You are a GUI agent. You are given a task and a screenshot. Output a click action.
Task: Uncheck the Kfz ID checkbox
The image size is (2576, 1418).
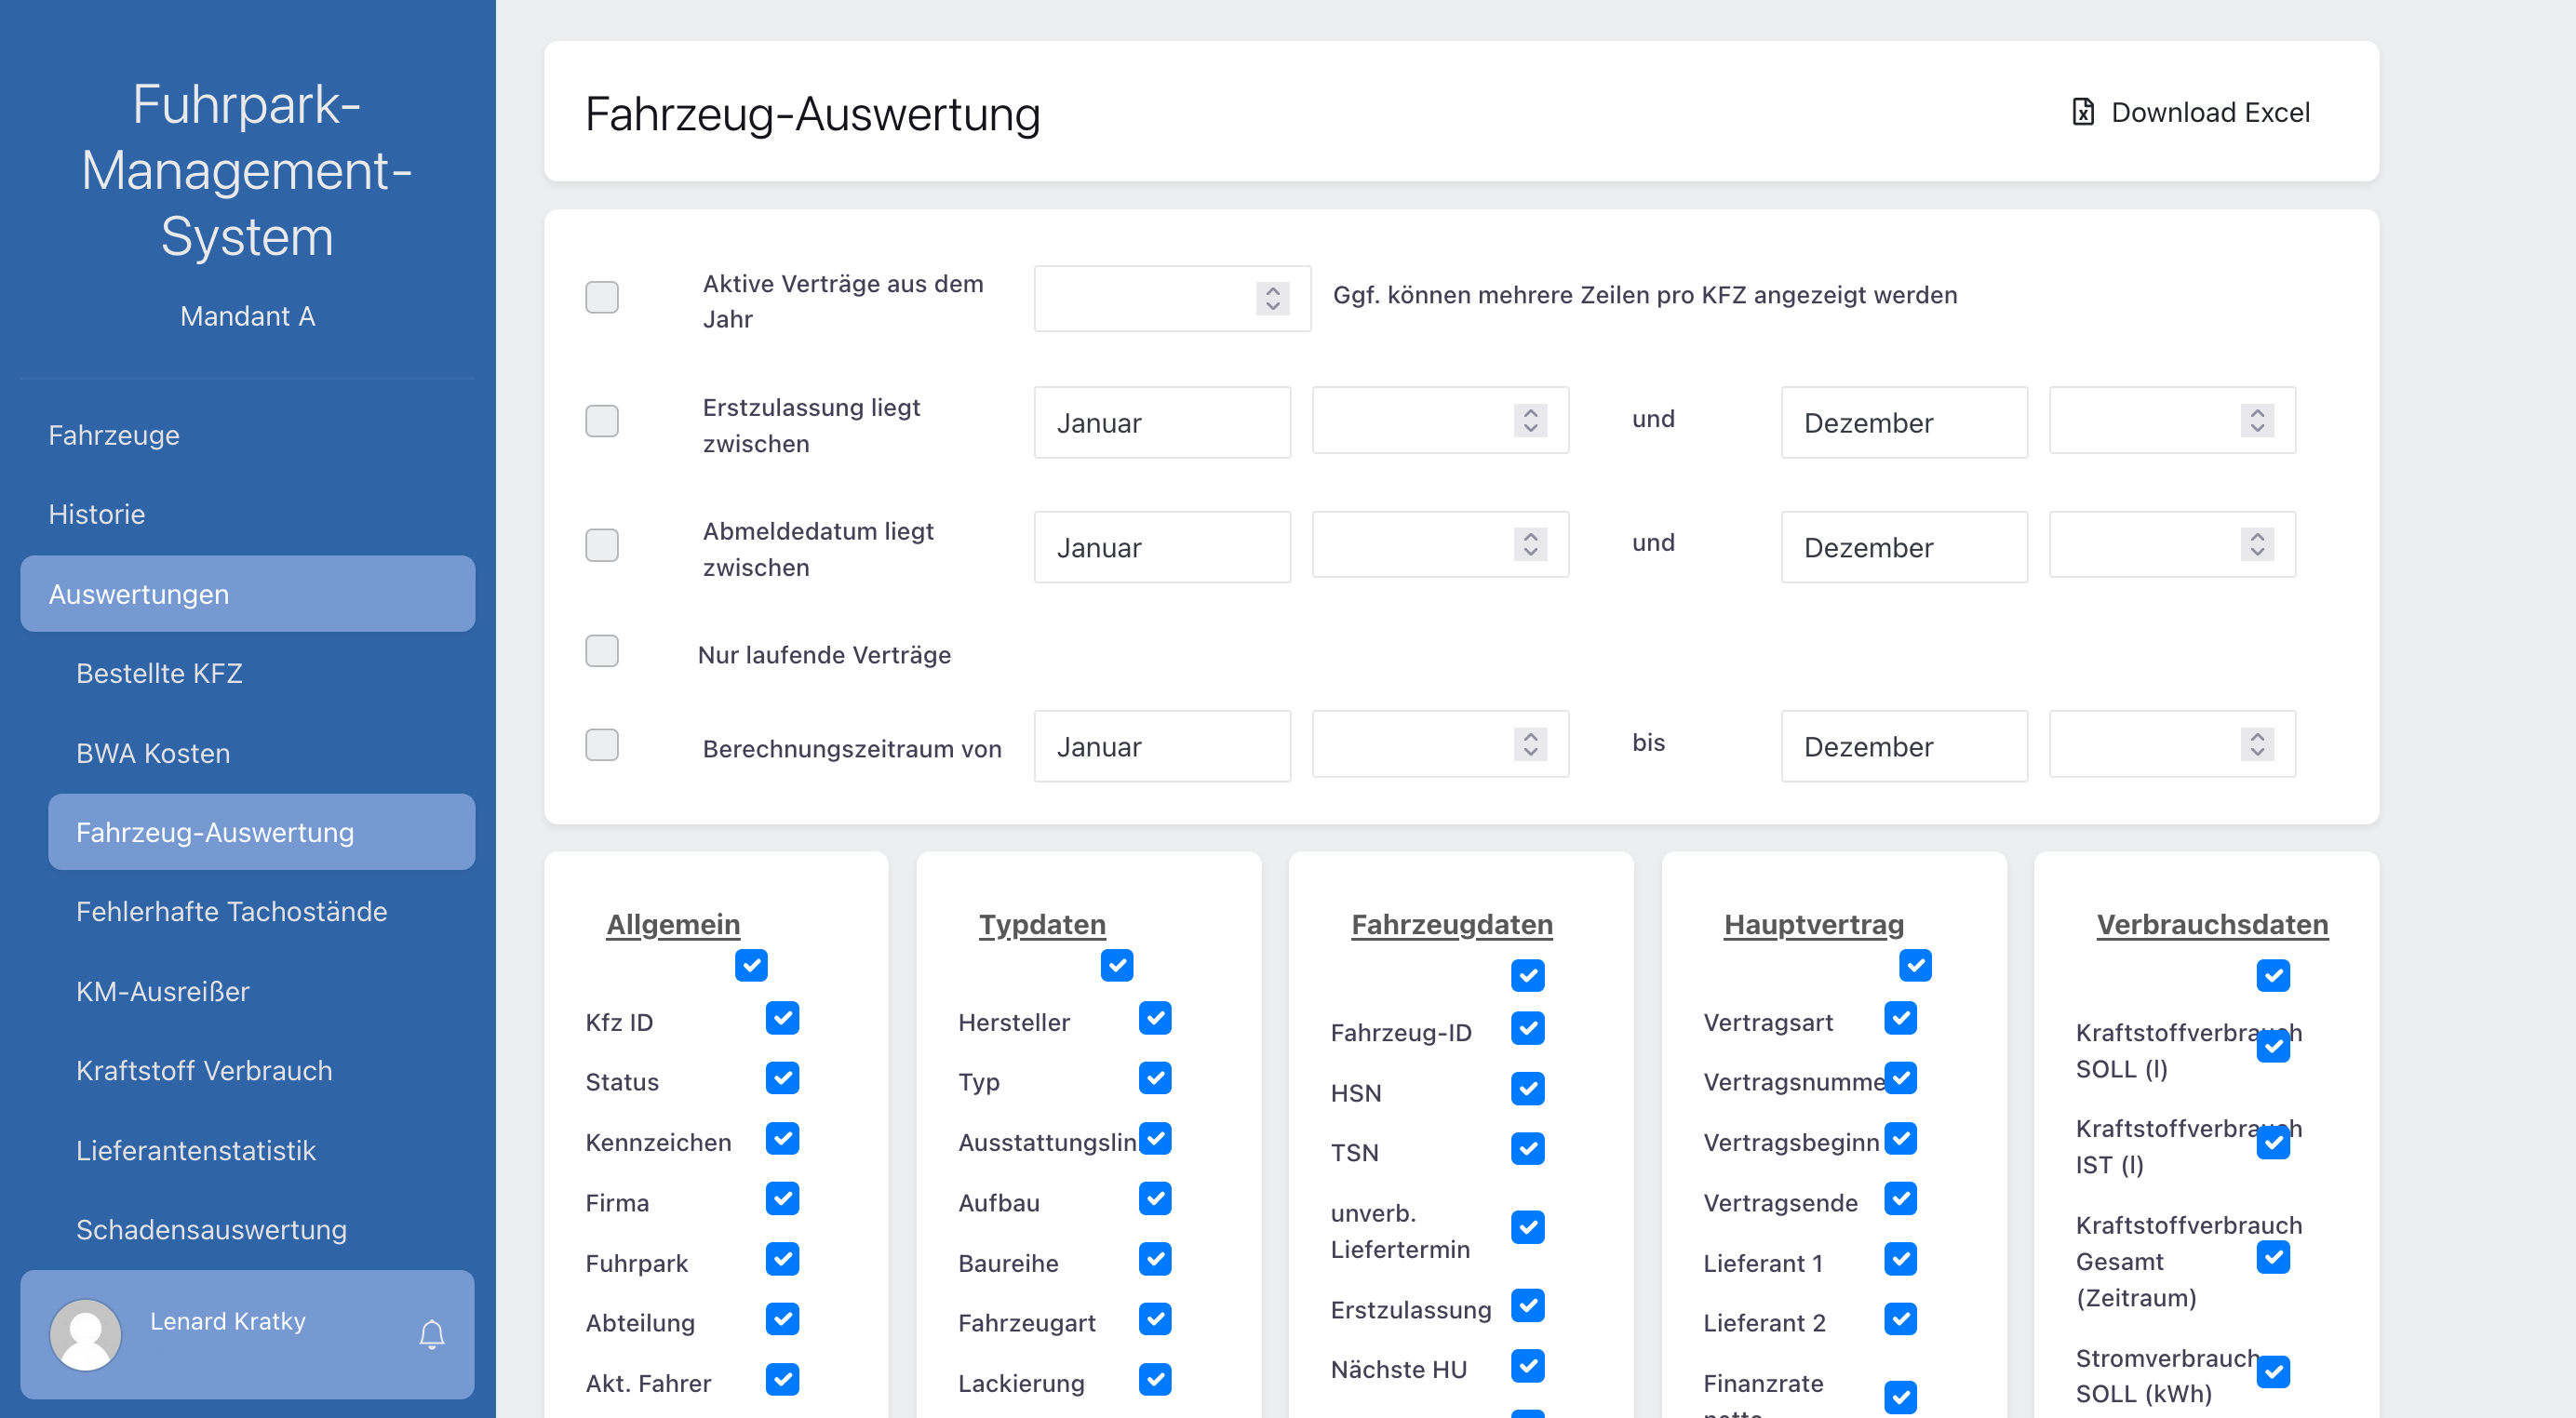click(x=782, y=1018)
